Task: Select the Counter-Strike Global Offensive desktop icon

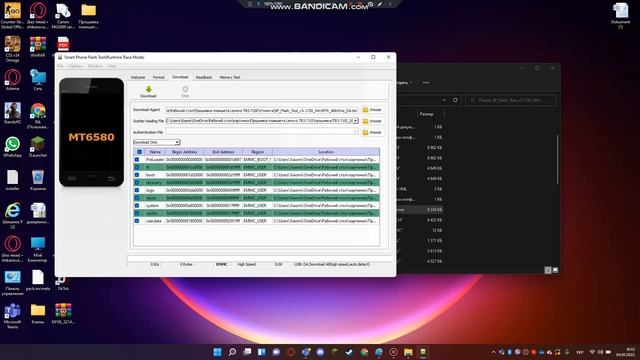Action: pyautogui.click(x=12, y=16)
